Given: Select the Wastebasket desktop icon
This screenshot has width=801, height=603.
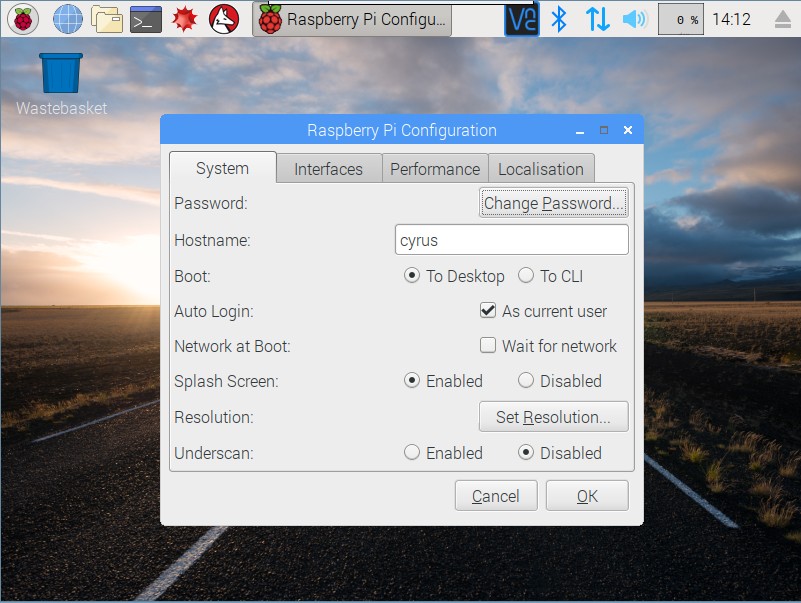Looking at the screenshot, I should [61, 84].
